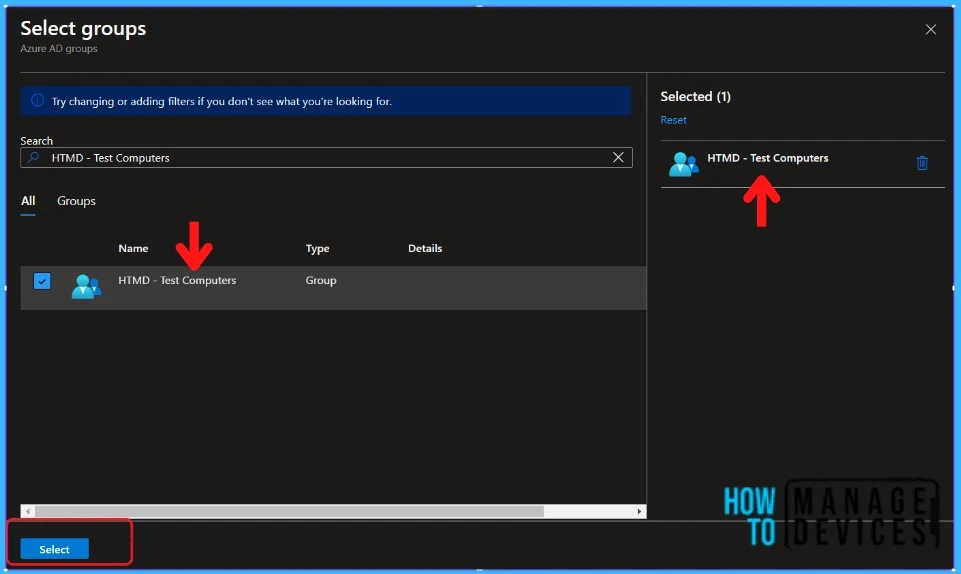Click HTMD - Test Computers in Selected pane
Viewport: 961px width, 574px height.
pos(767,158)
